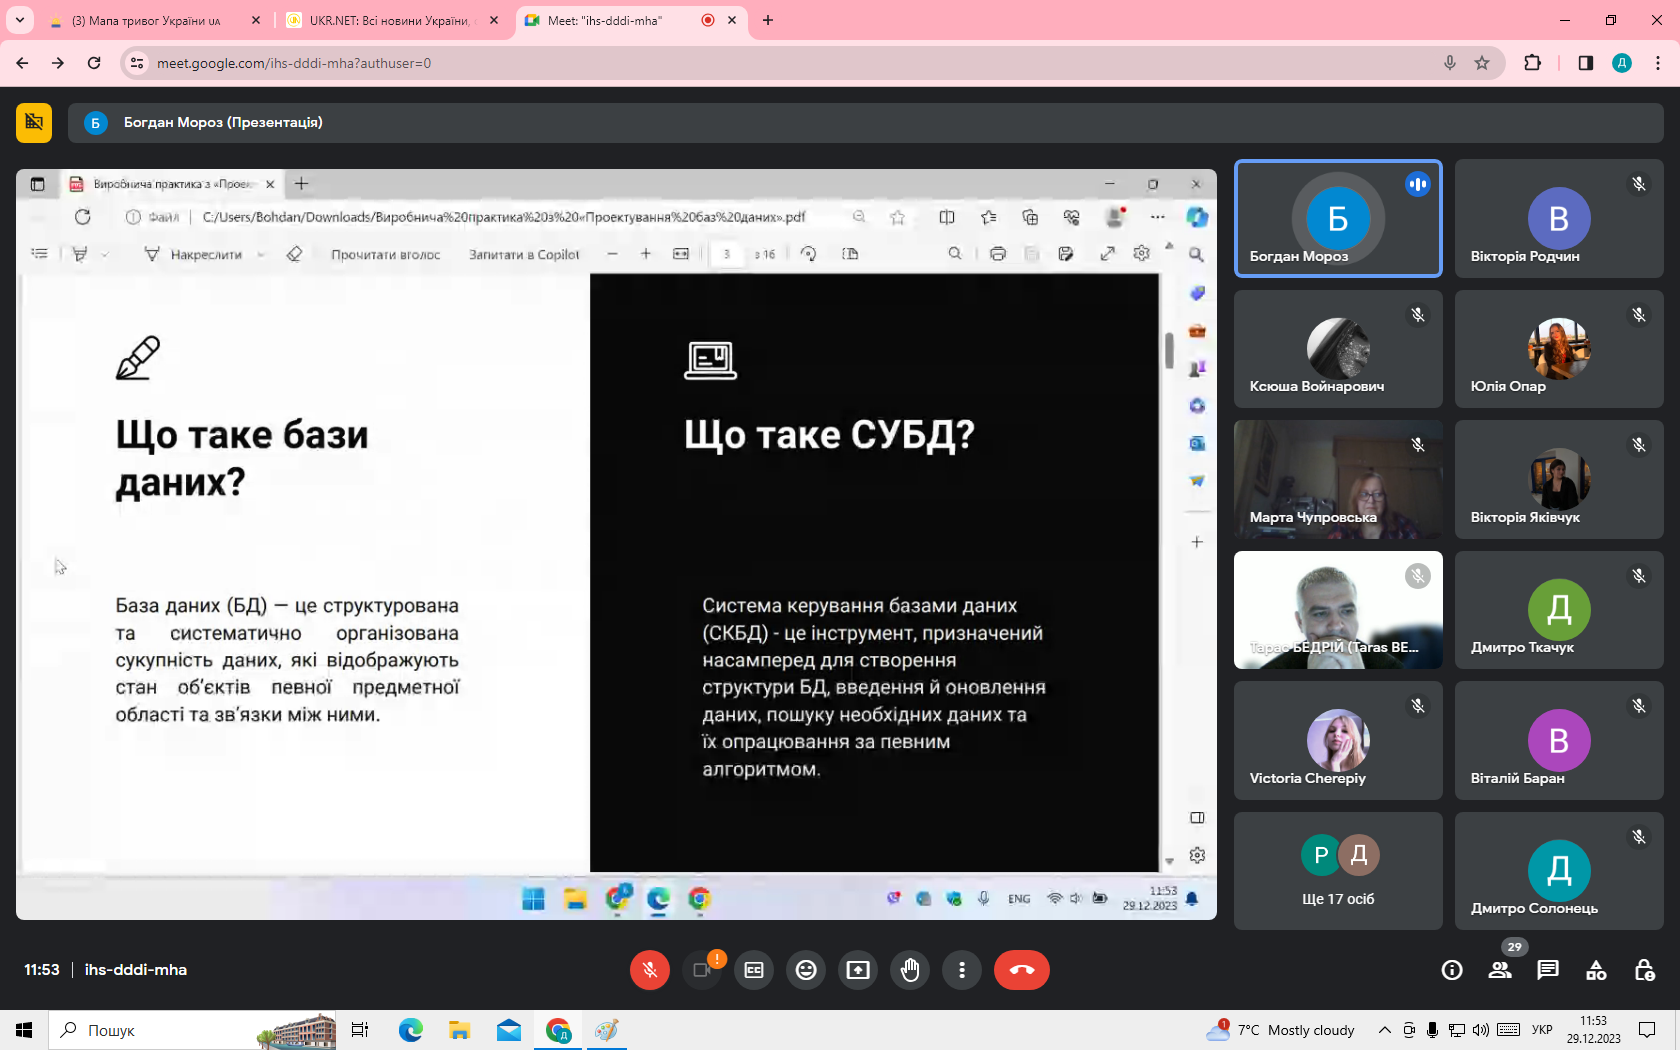Unmute your microphone
Viewport: 1680px width, 1050px height.
650,970
